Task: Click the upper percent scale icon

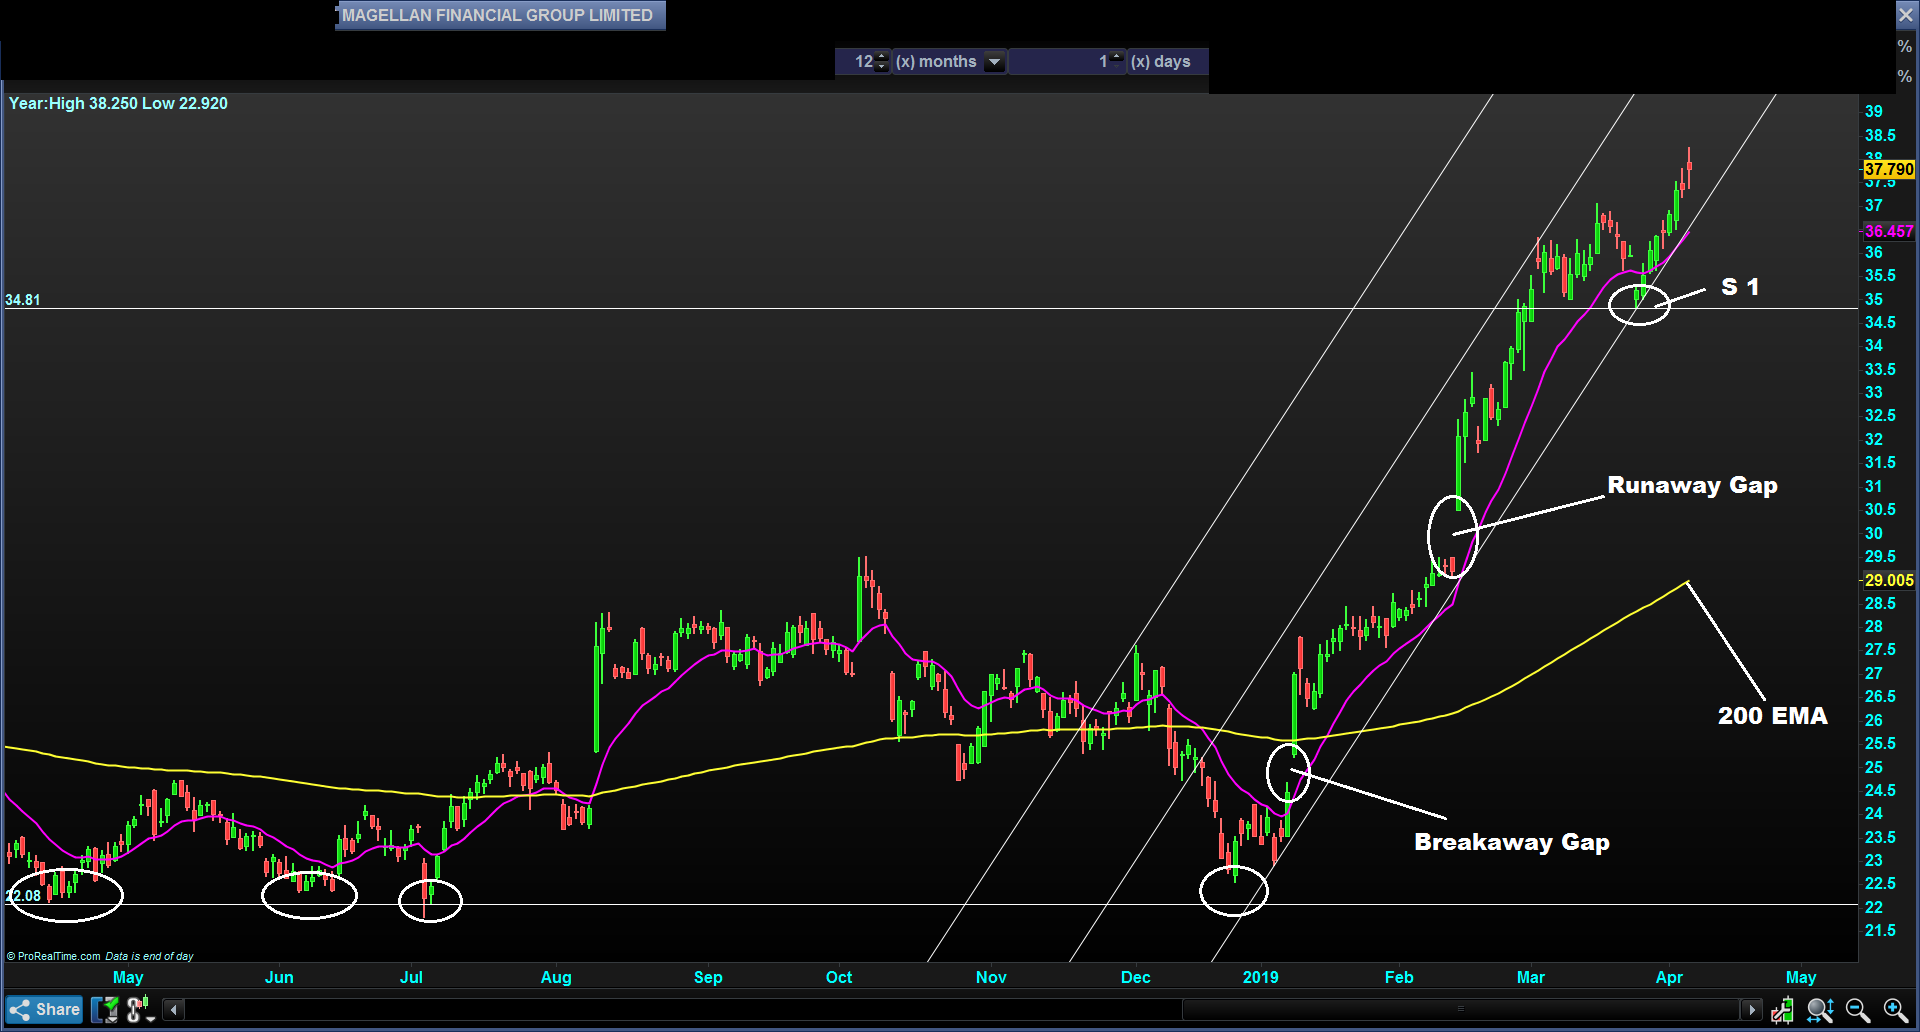Action: click(1905, 46)
